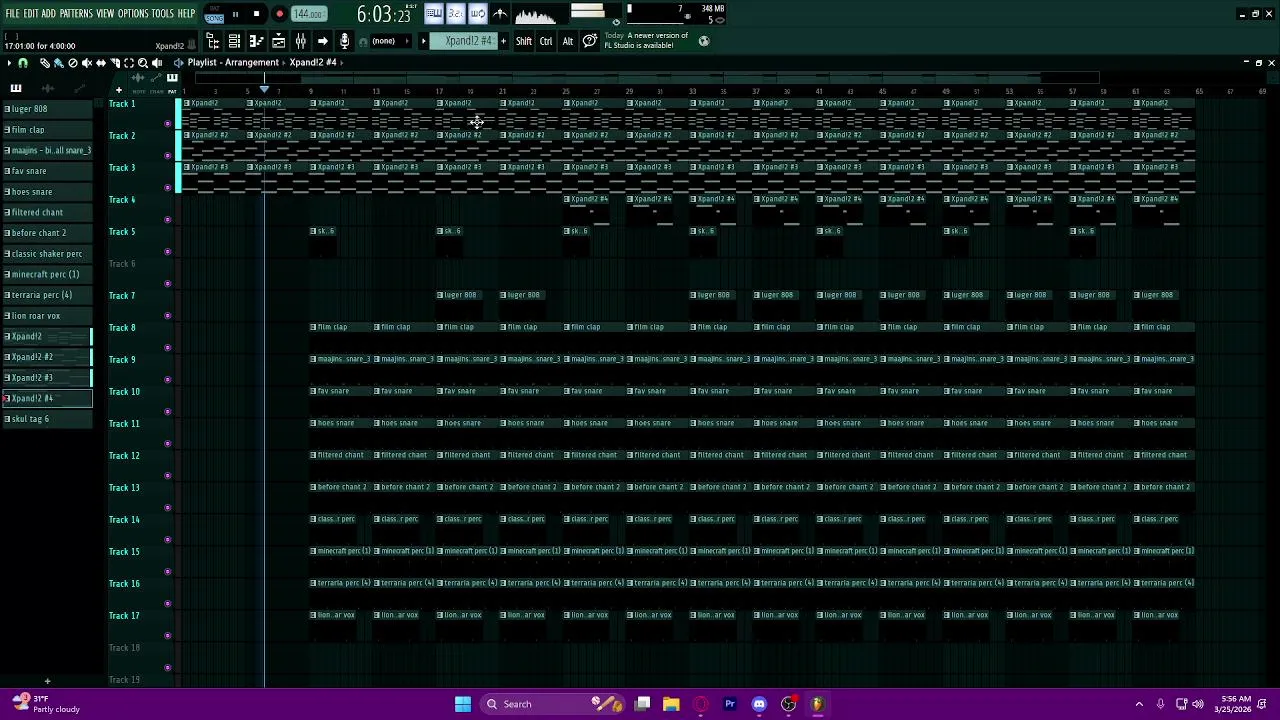
Task: Open the EDIT menu
Action: pos(31,14)
